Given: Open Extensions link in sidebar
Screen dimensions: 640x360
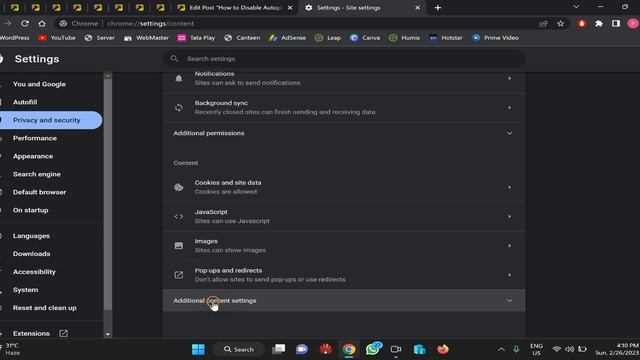Looking at the screenshot, I should pyautogui.click(x=40, y=333).
